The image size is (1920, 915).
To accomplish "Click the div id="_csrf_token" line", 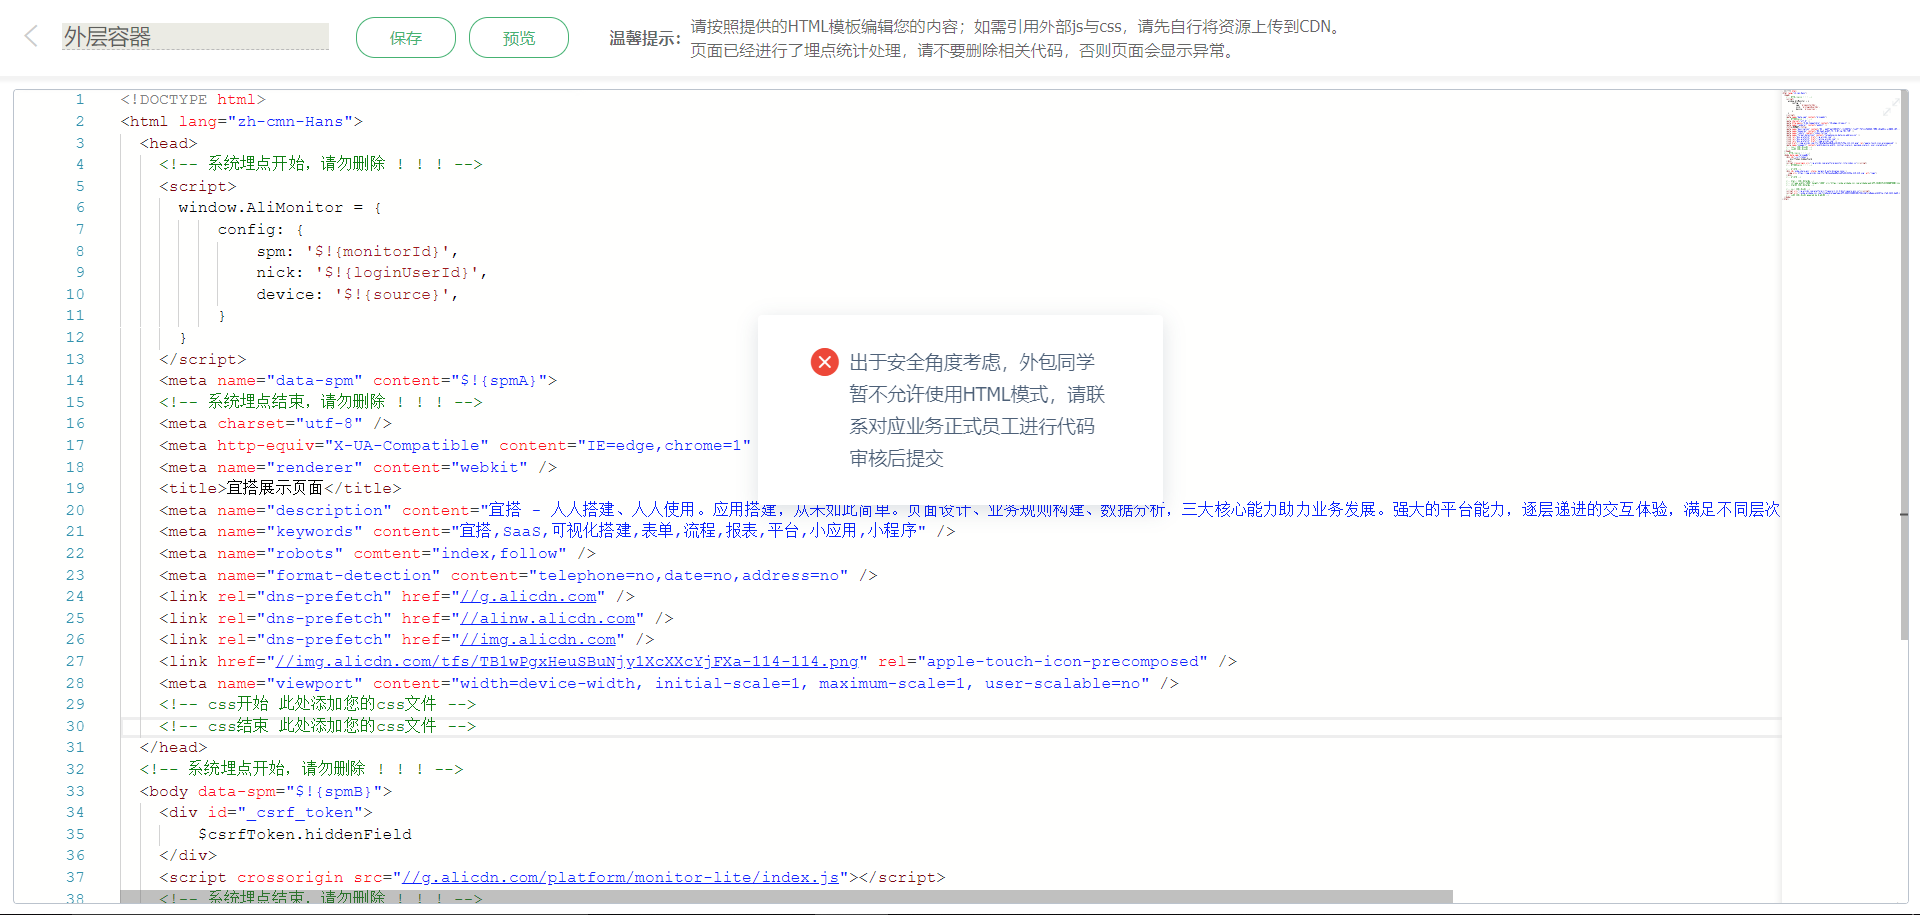I will [x=266, y=813].
